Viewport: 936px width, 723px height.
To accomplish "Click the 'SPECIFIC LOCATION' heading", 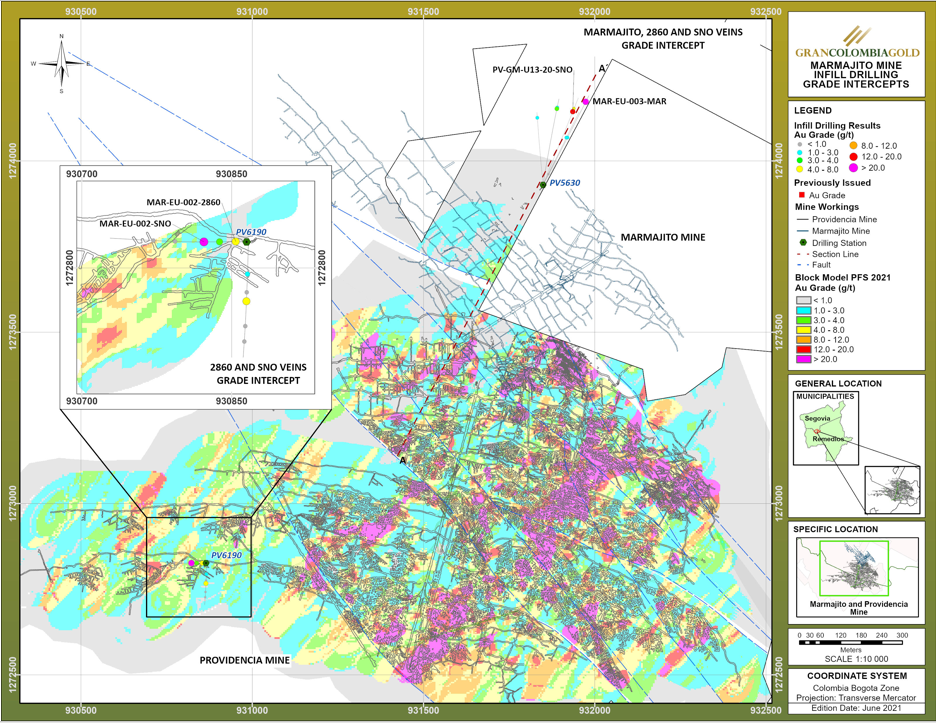I will coord(836,529).
